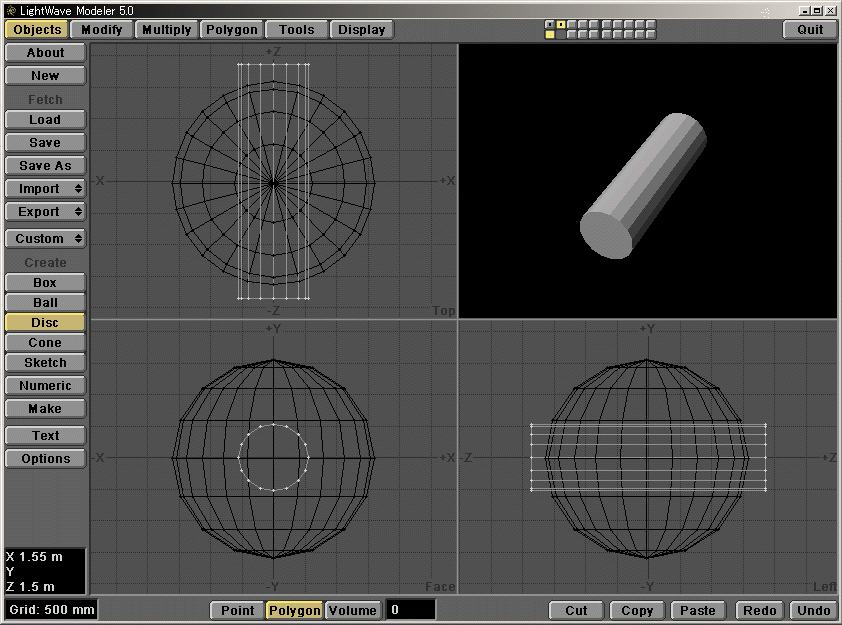
Task: Open the Import format dropdown
Action: pyautogui.click(x=44, y=188)
